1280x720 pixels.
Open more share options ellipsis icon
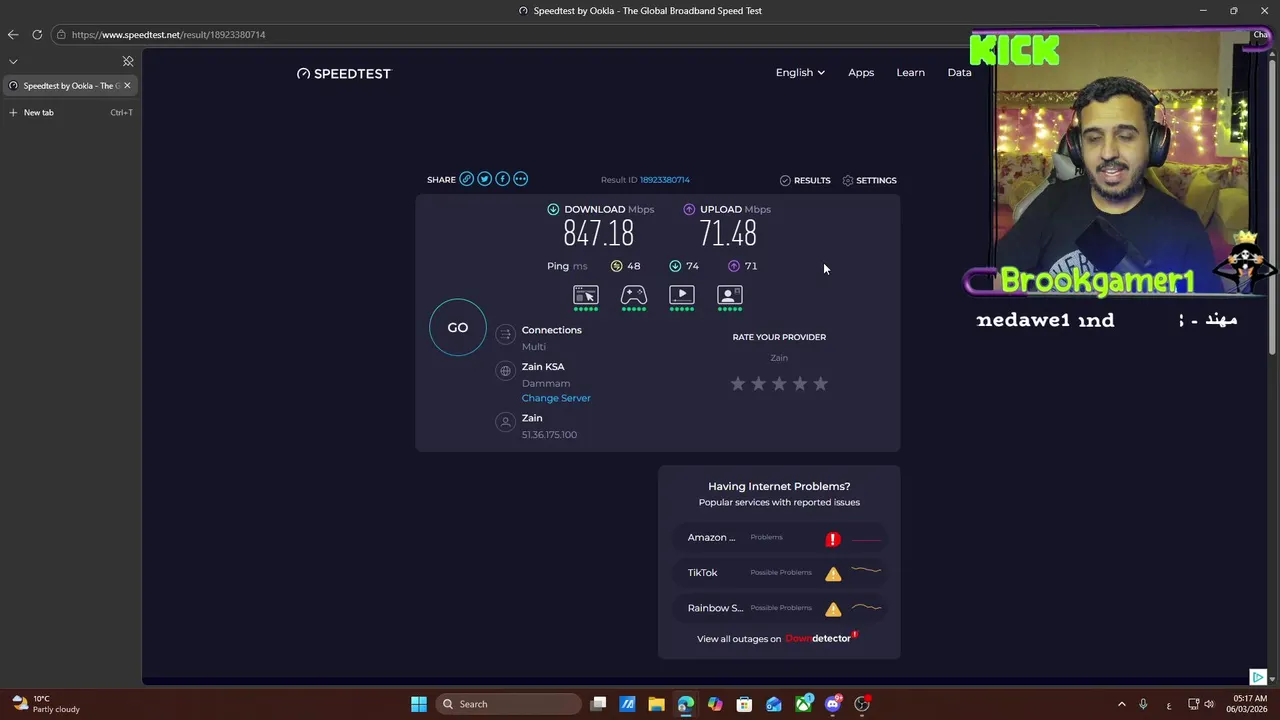point(520,179)
